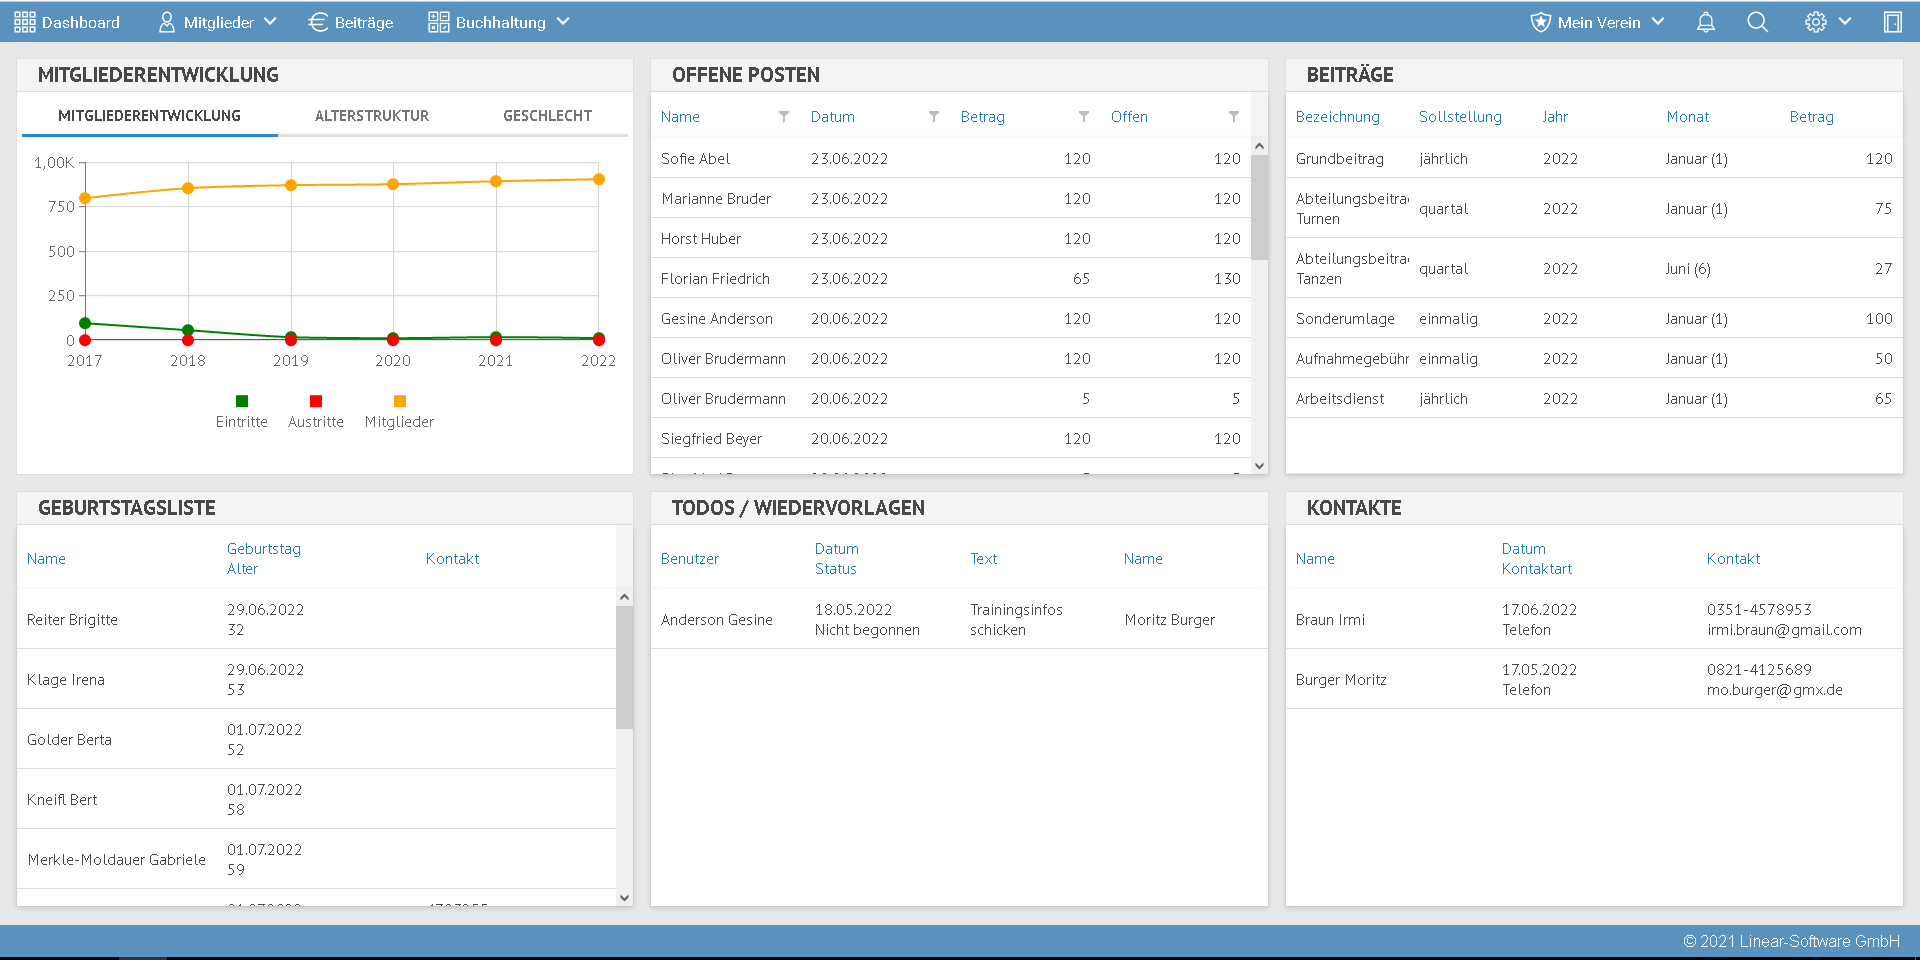The height and width of the screenshot is (960, 1920).
Task: Switch to the Alterstruktur tab
Action: coord(372,116)
